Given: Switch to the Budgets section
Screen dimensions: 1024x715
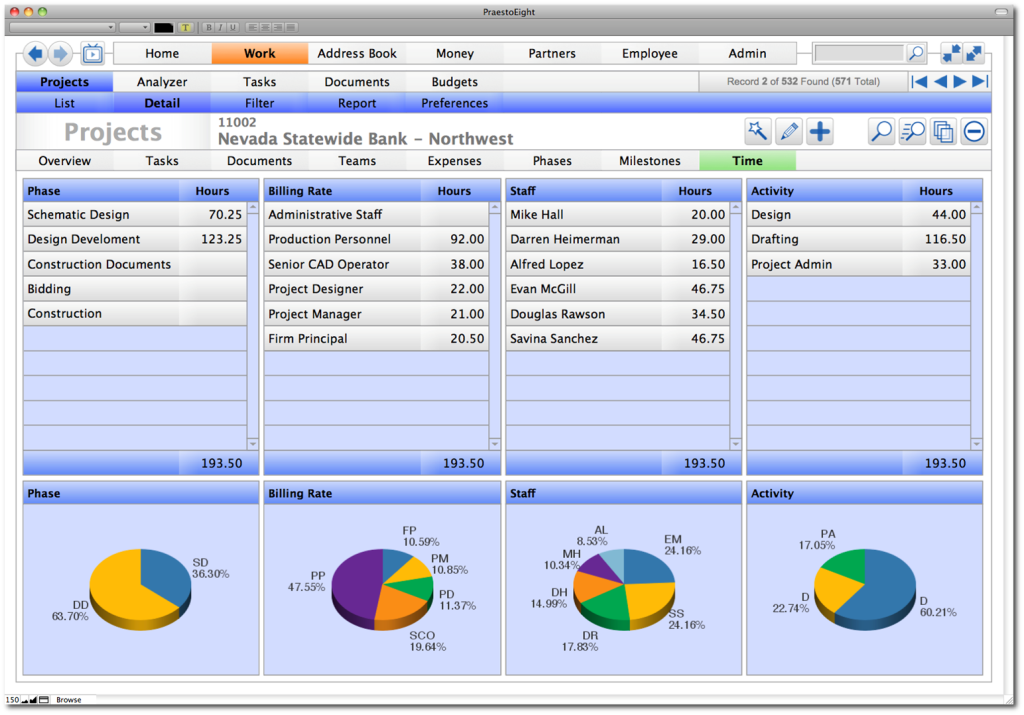Looking at the screenshot, I should [455, 82].
